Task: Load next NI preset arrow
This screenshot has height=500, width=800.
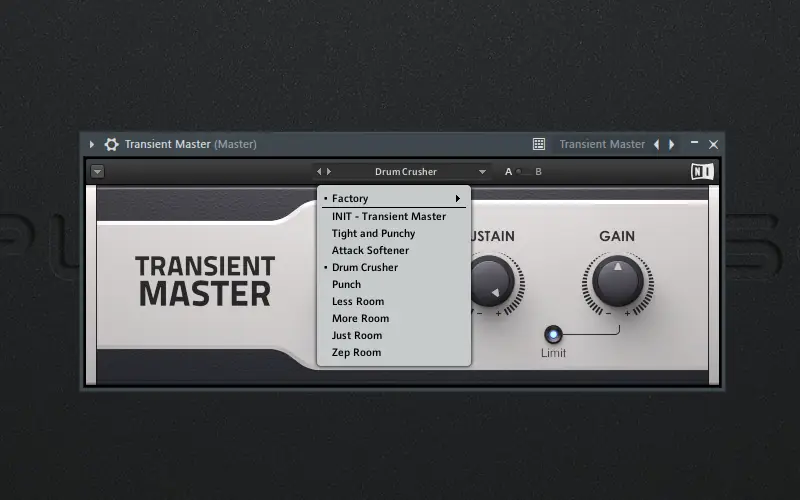Action: (x=329, y=172)
